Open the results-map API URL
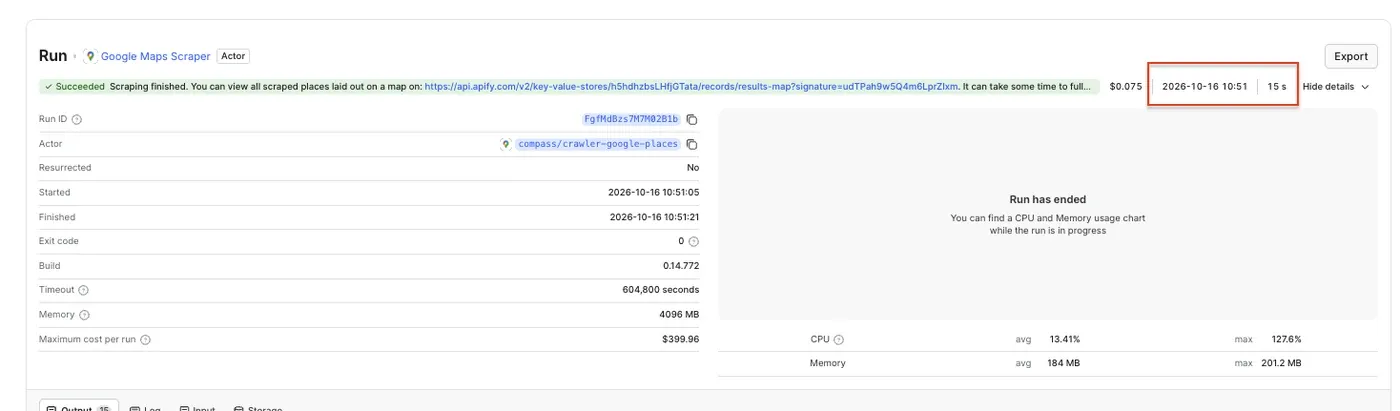1400x411 pixels. click(692, 87)
